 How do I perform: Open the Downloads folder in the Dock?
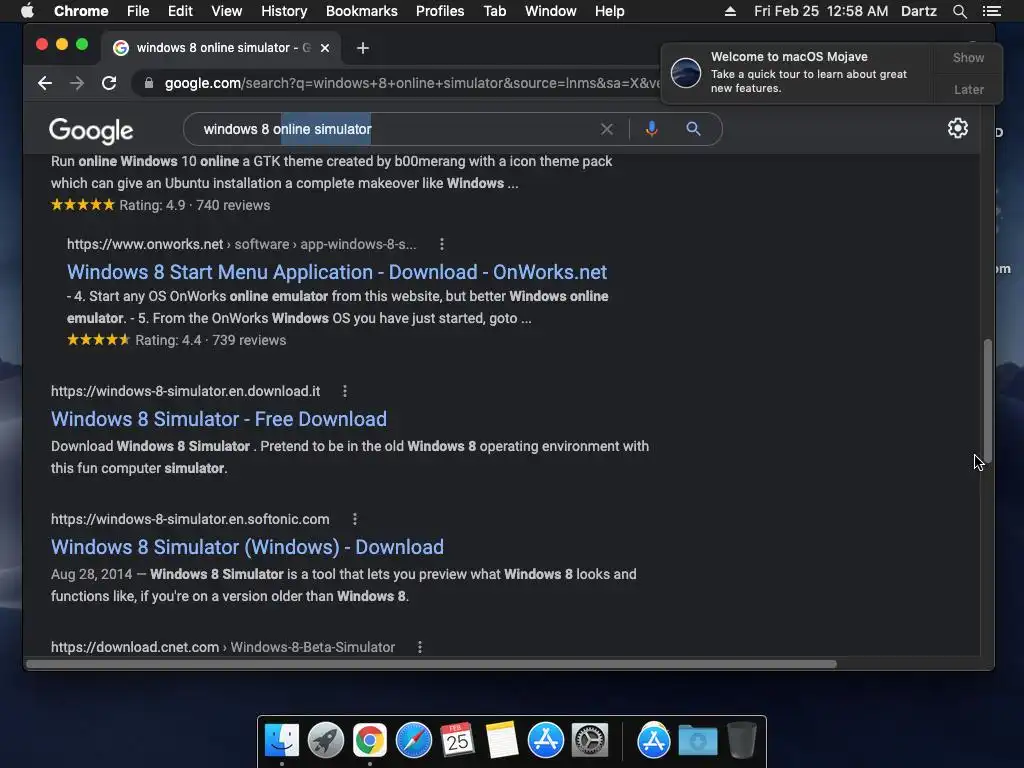[697, 741]
